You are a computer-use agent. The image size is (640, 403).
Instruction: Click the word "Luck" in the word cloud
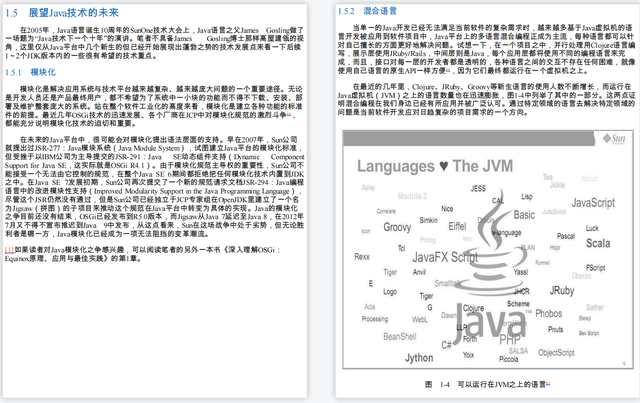point(592,228)
